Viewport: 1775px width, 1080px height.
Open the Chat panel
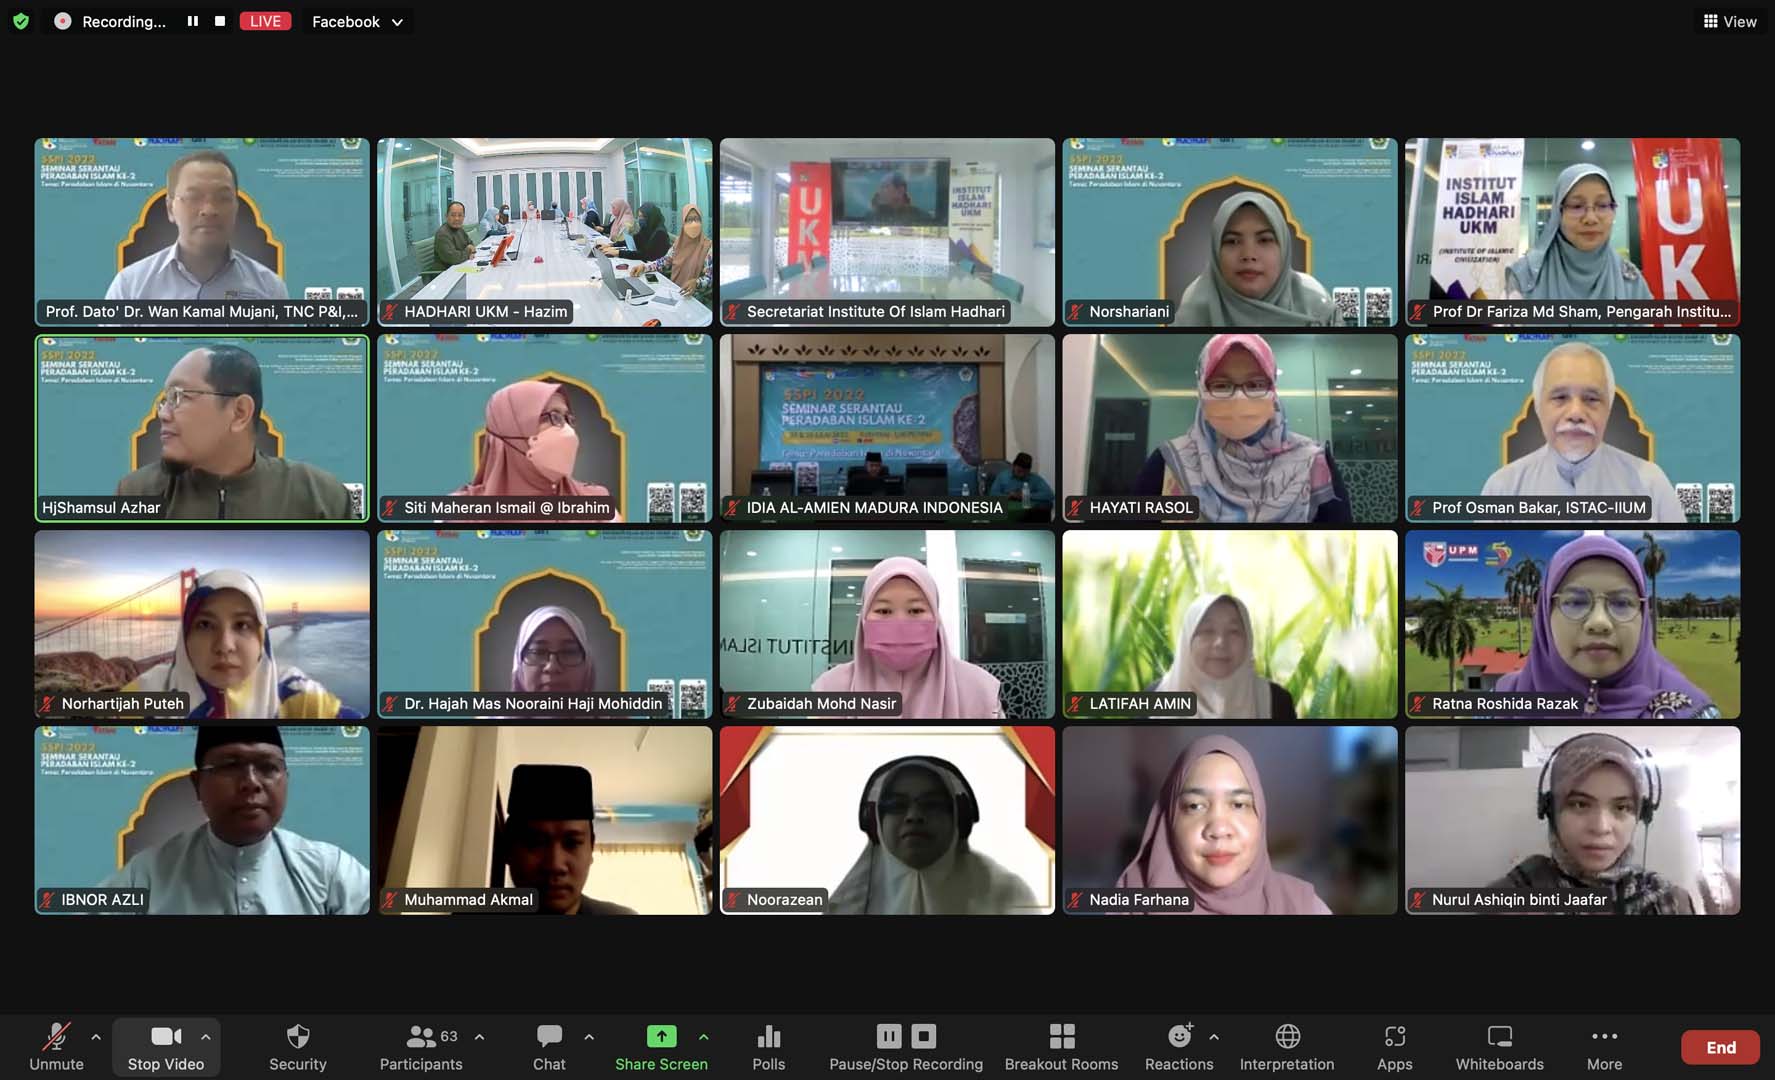pos(549,1046)
